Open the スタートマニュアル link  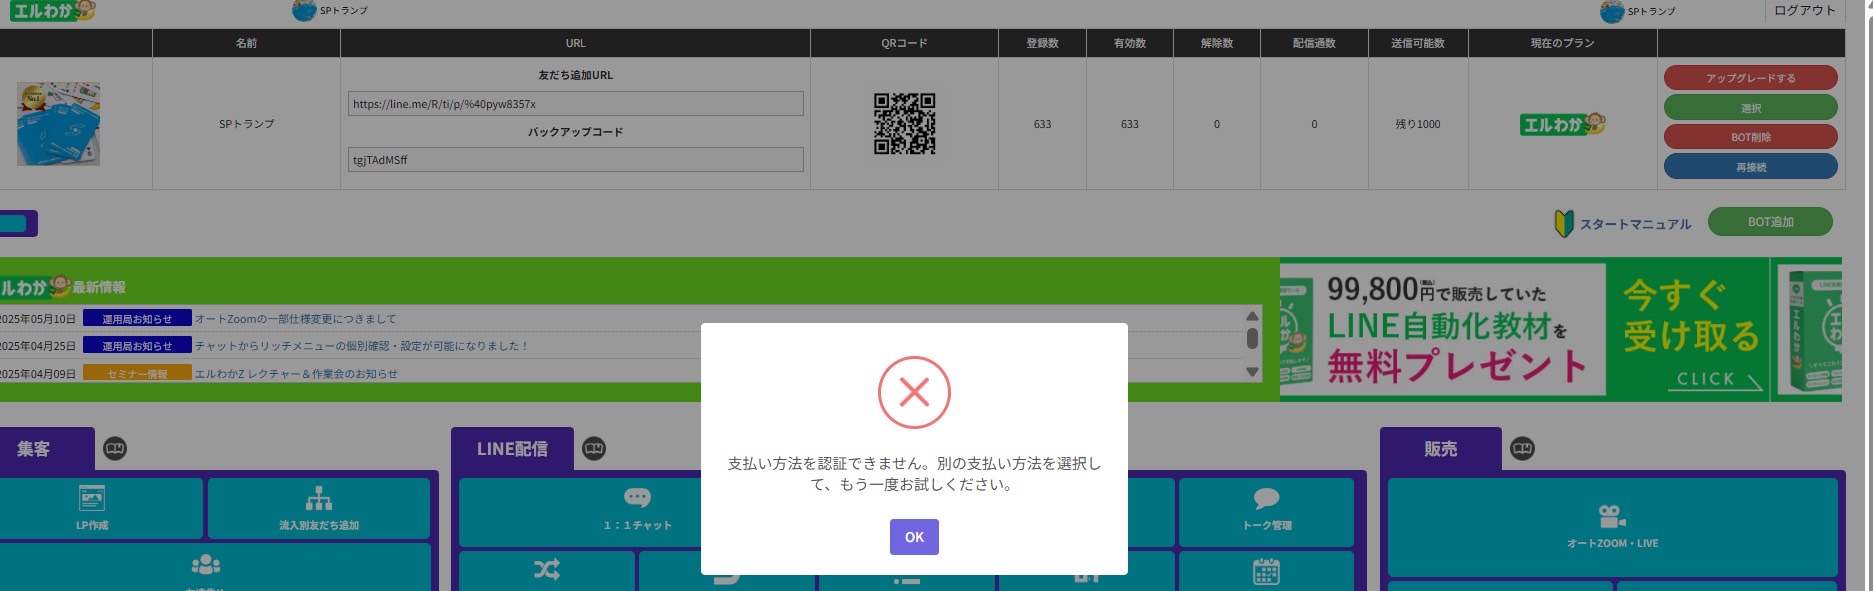point(1635,224)
